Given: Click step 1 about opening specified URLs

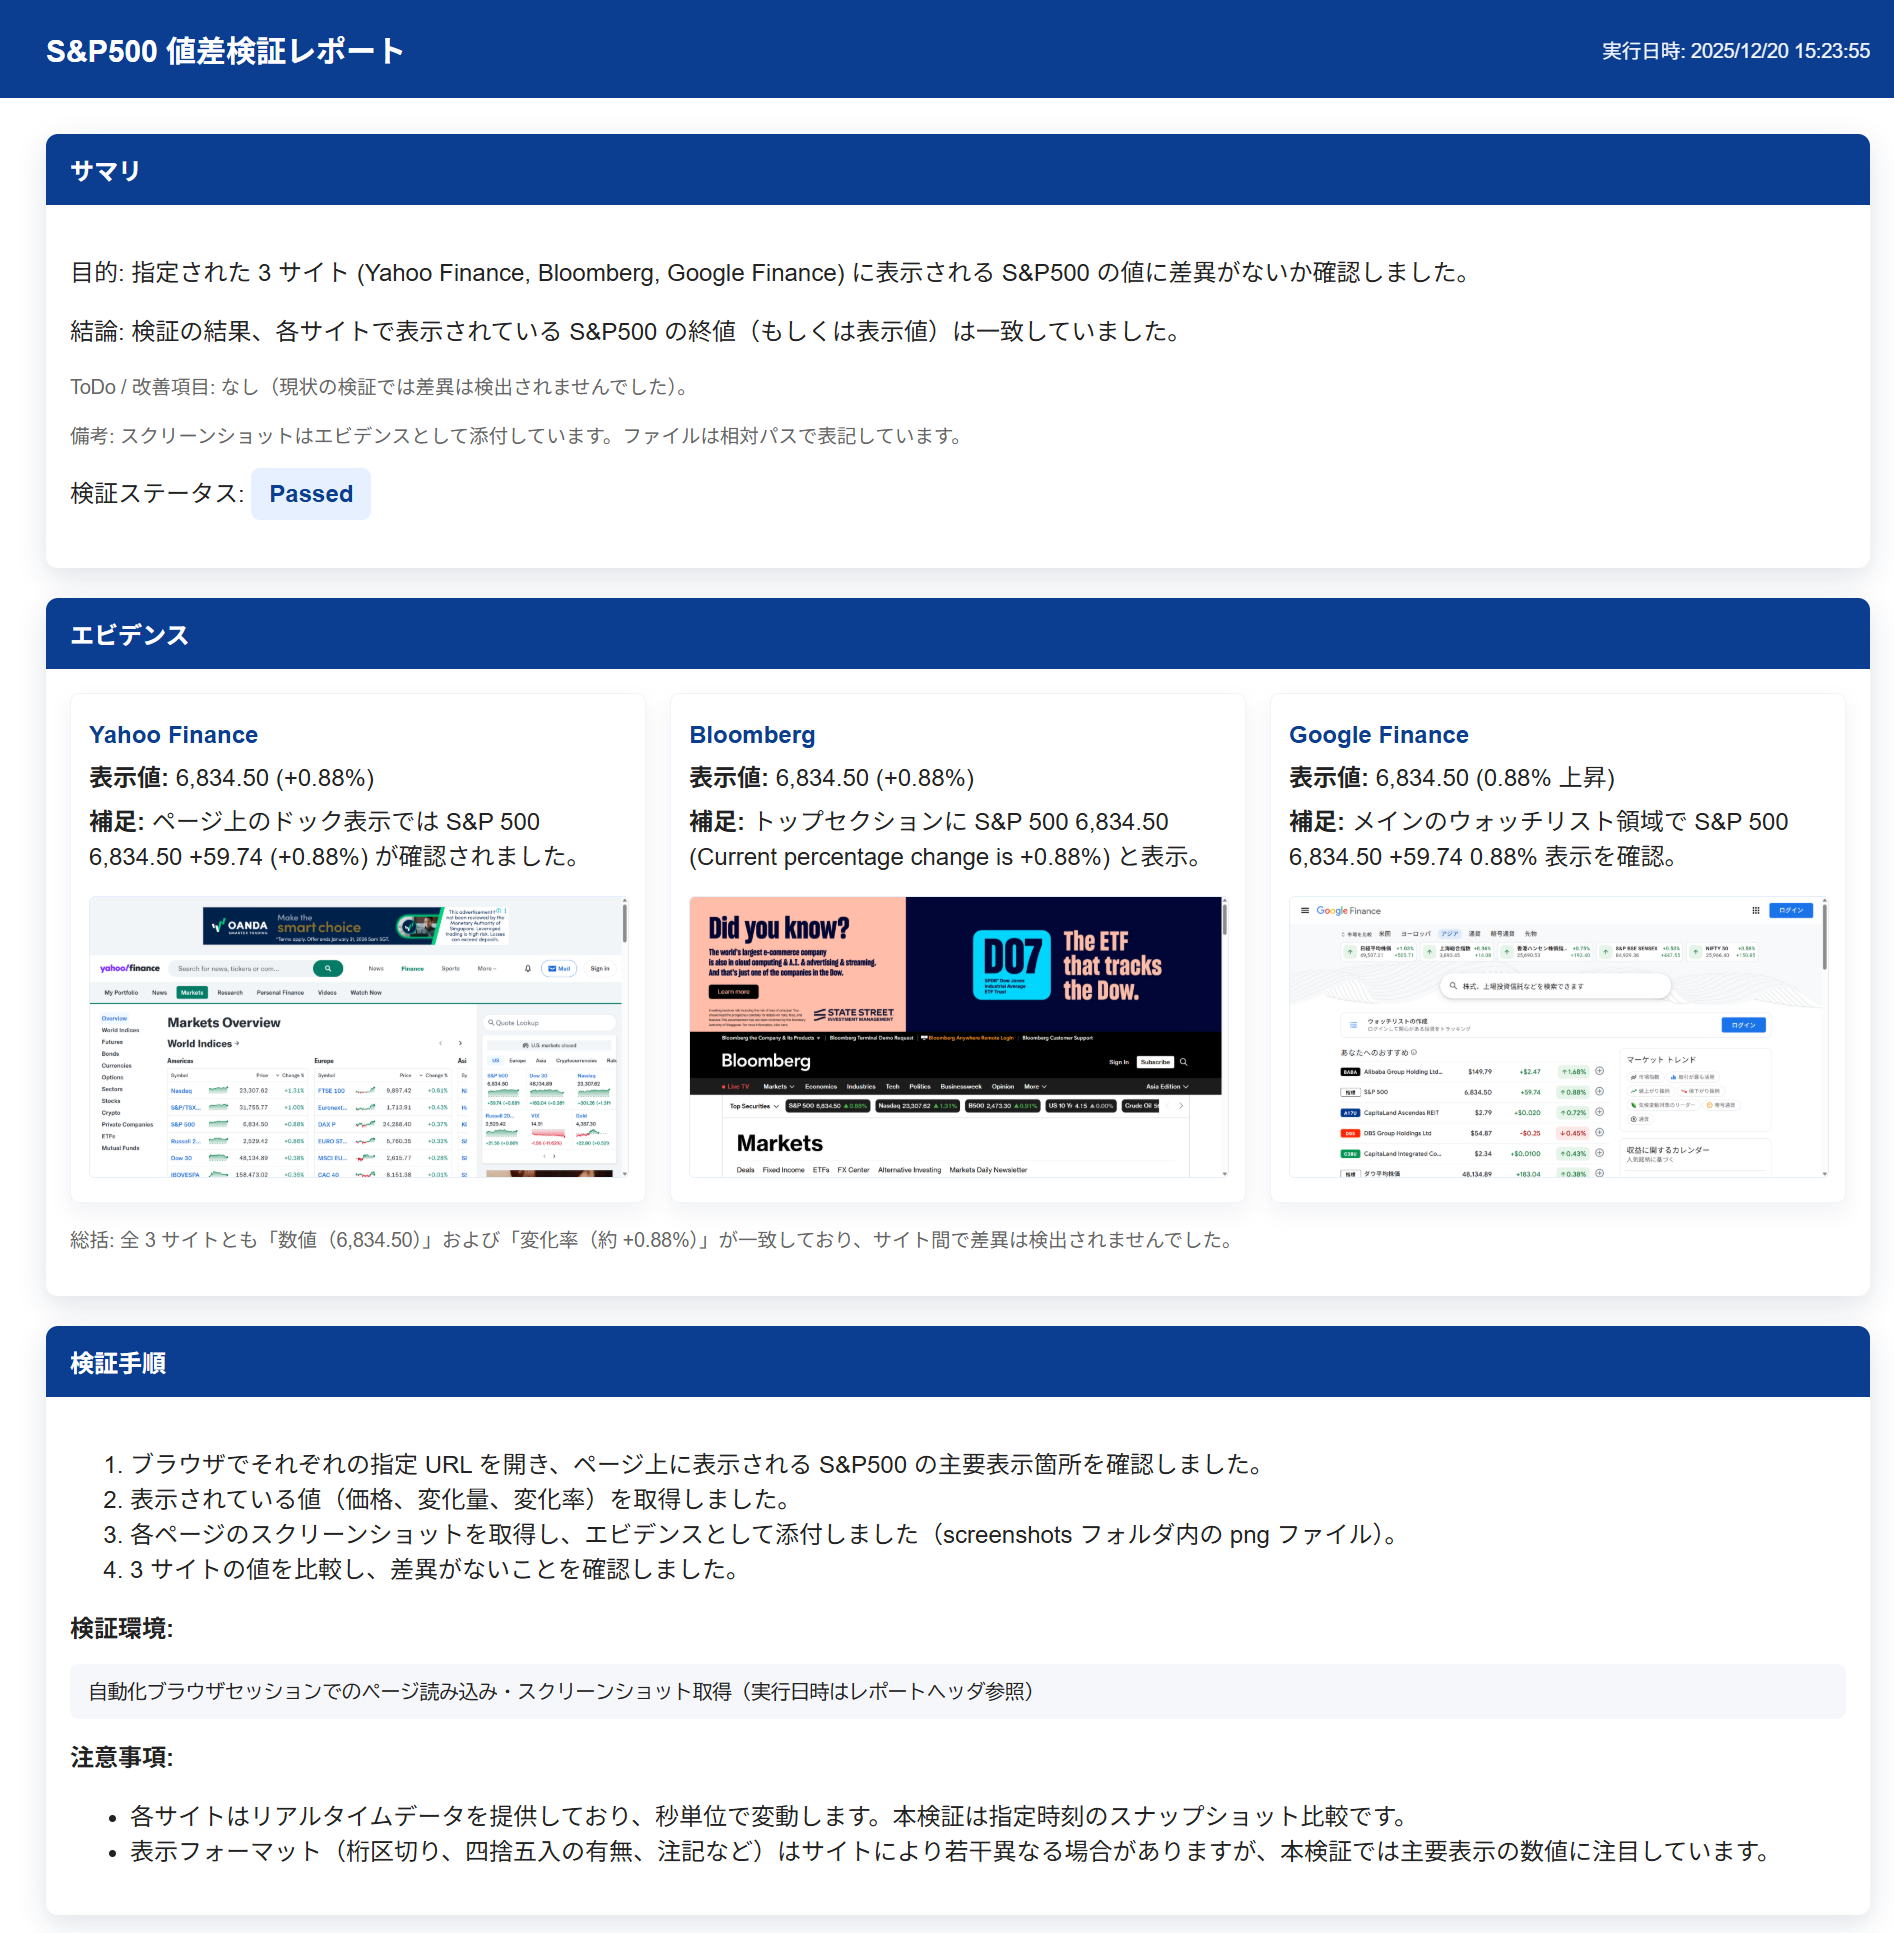Looking at the screenshot, I should [x=684, y=1465].
